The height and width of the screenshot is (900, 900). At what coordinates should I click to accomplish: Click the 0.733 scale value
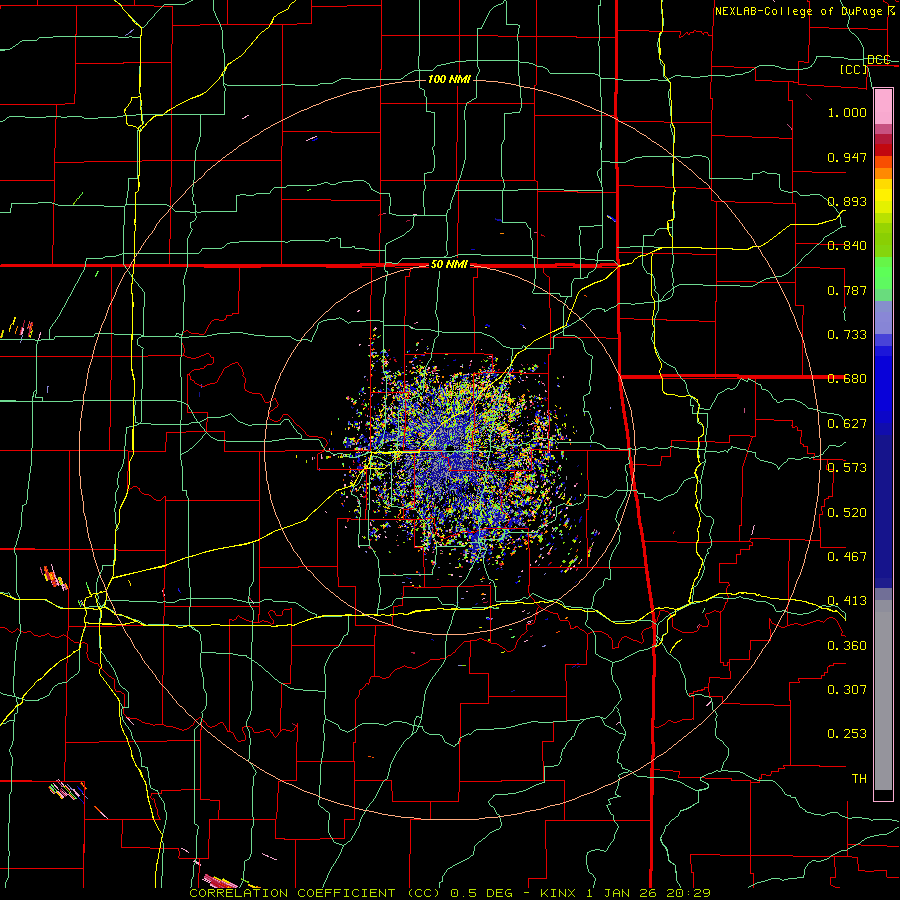tap(847, 335)
